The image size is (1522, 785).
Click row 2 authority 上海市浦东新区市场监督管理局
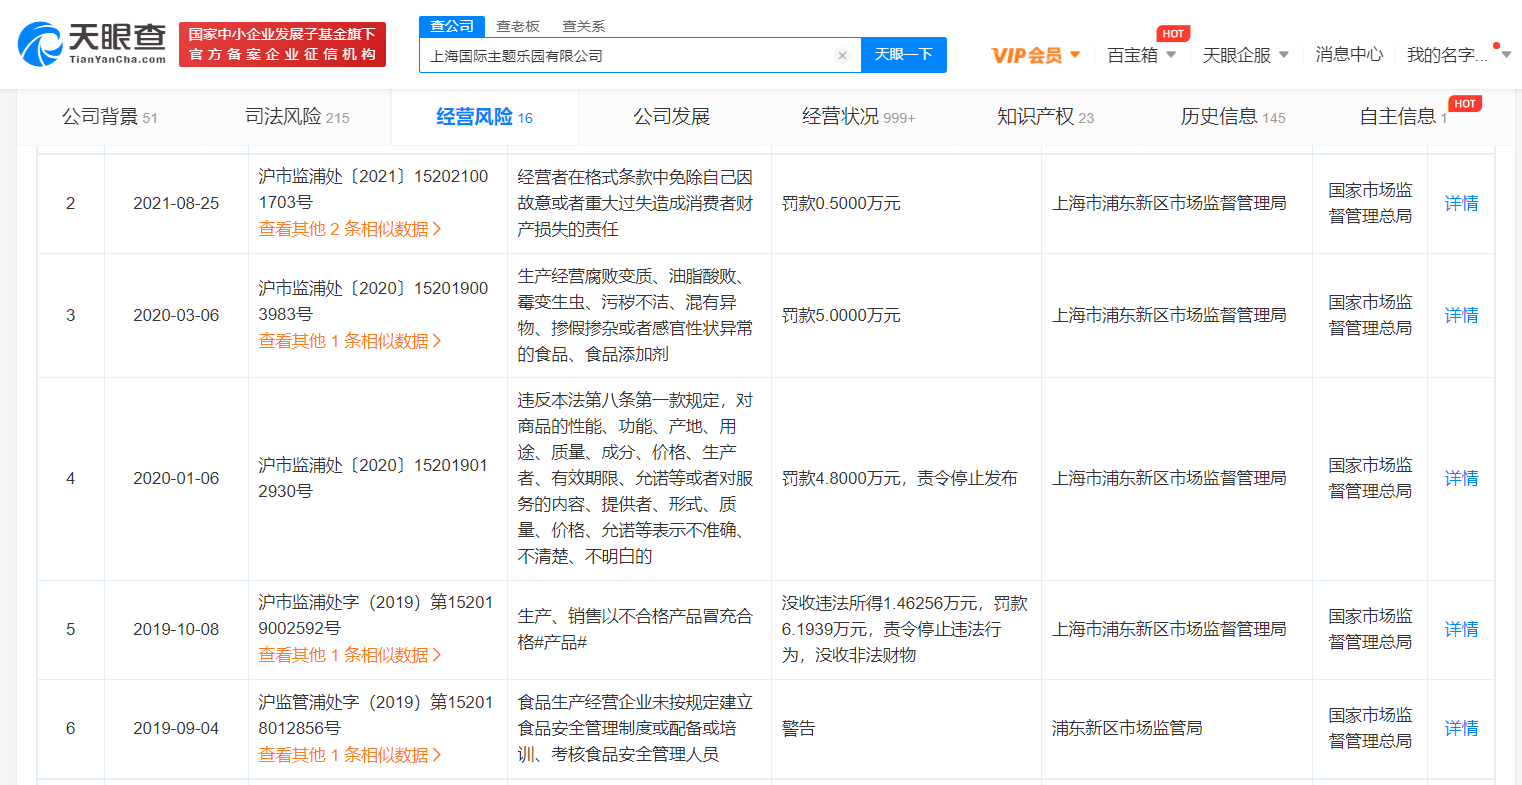pyautogui.click(x=1169, y=203)
